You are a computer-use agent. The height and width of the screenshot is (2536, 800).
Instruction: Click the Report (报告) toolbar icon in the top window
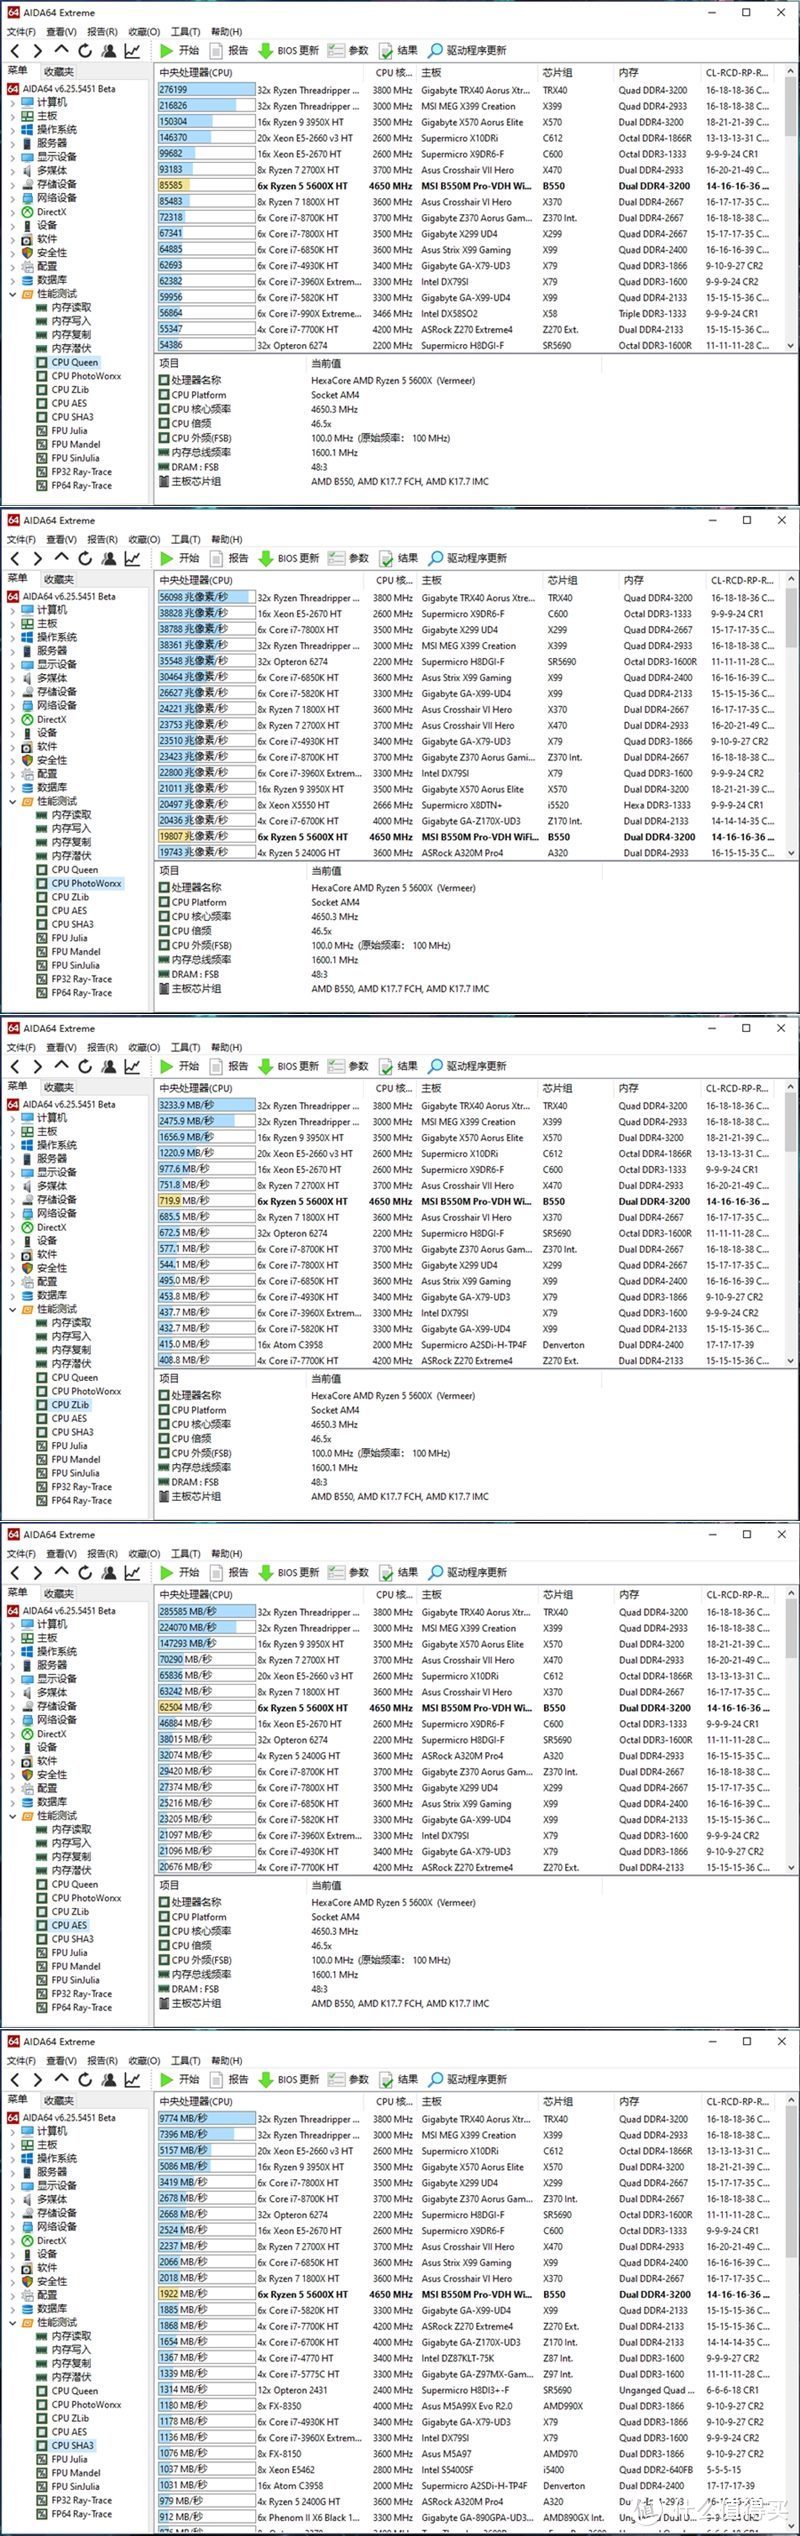[x=228, y=50]
